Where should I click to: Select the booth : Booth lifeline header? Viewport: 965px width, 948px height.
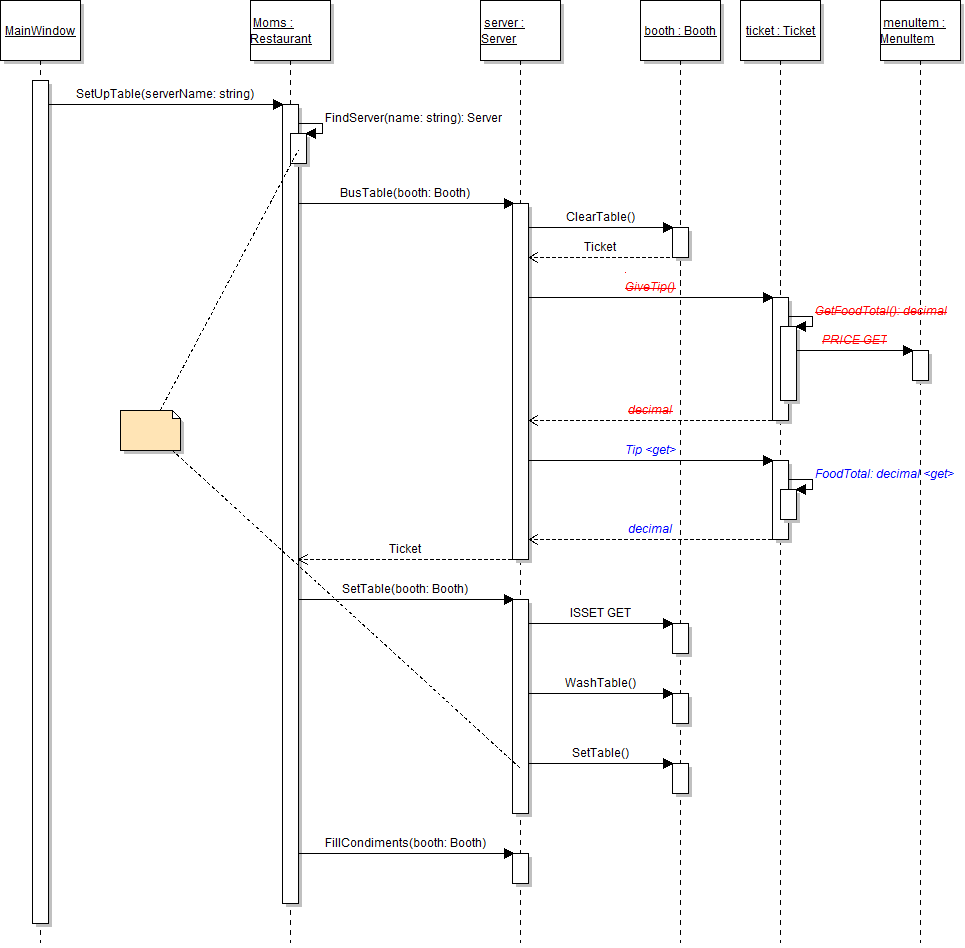pyautogui.click(x=680, y=31)
